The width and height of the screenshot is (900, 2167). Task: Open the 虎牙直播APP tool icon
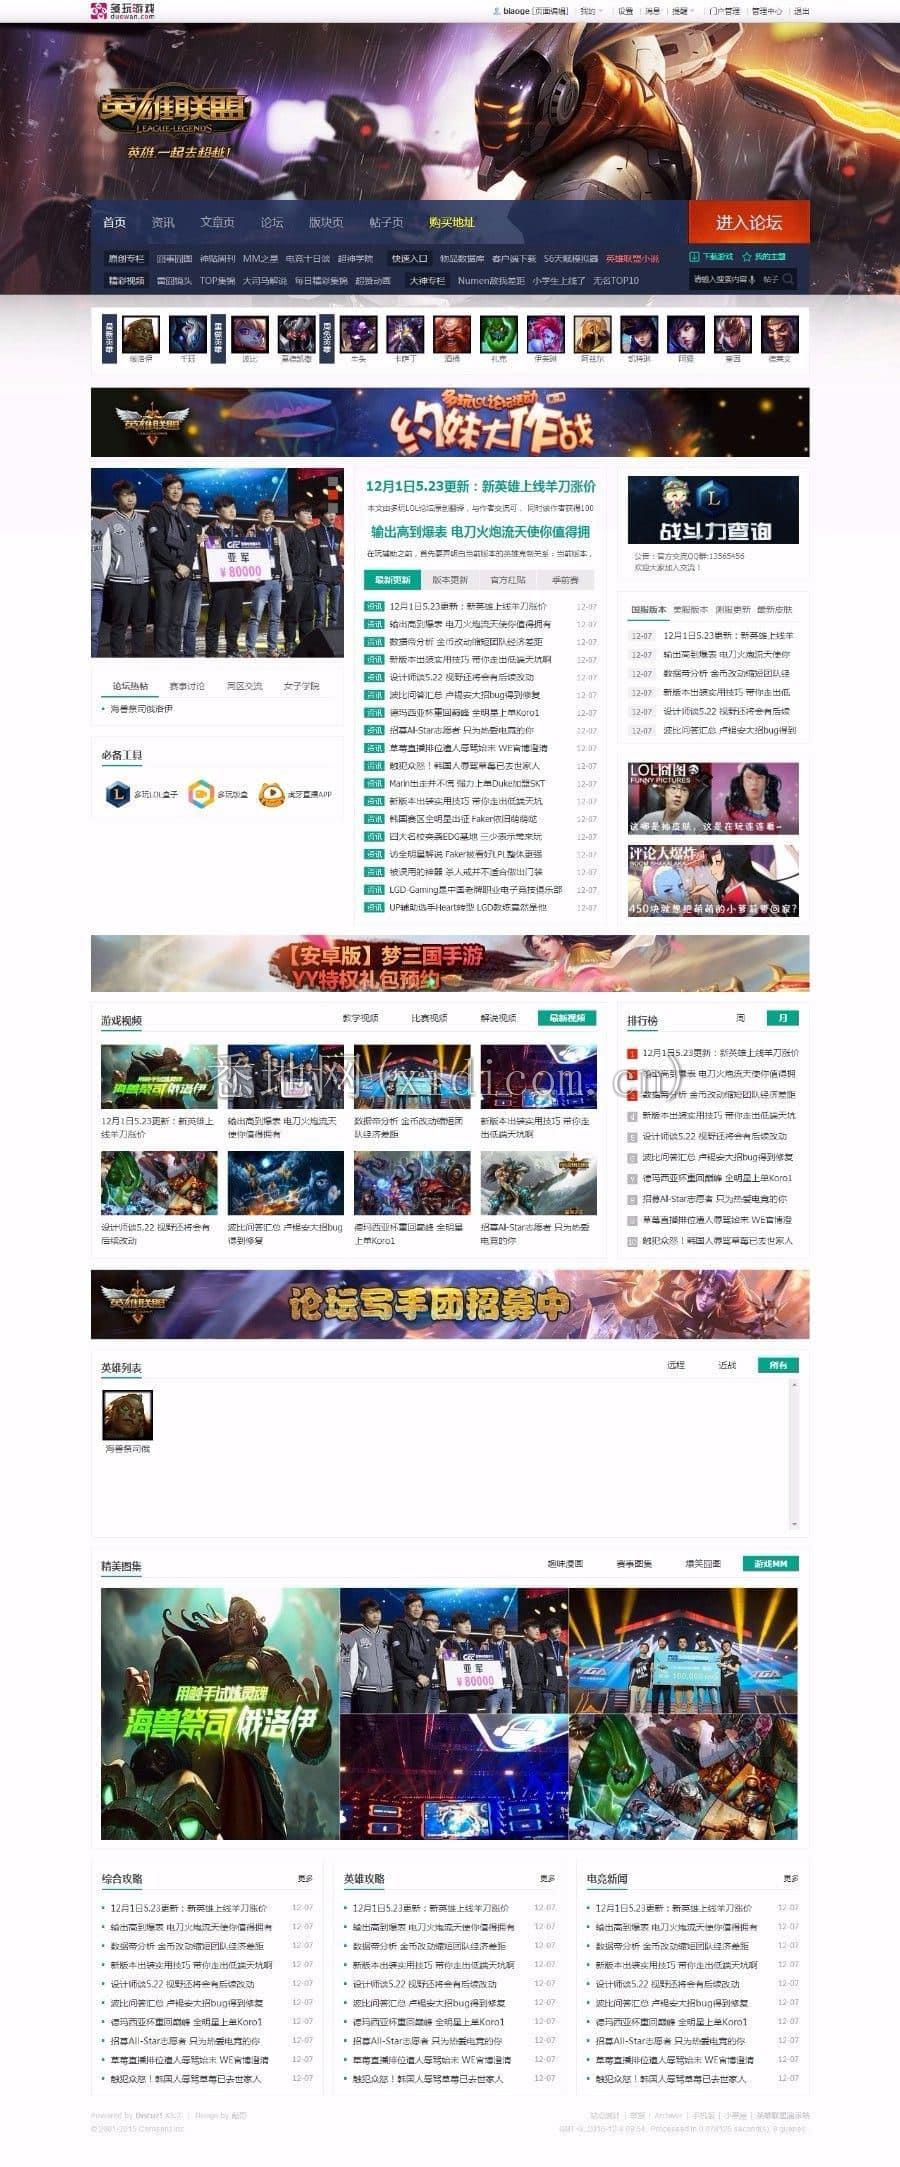click(x=272, y=794)
